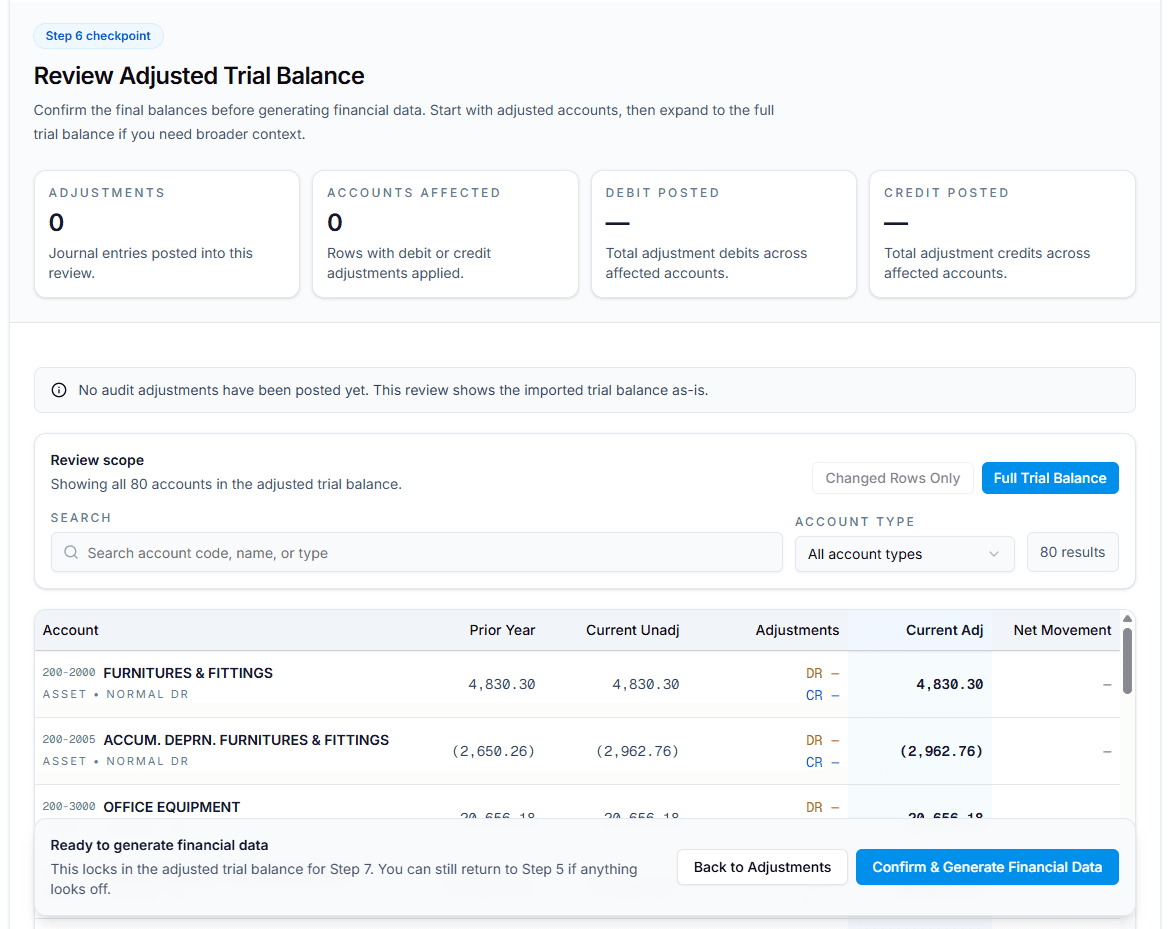Click the ADJUSTMENTS summary card

pyautogui.click(x=167, y=234)
